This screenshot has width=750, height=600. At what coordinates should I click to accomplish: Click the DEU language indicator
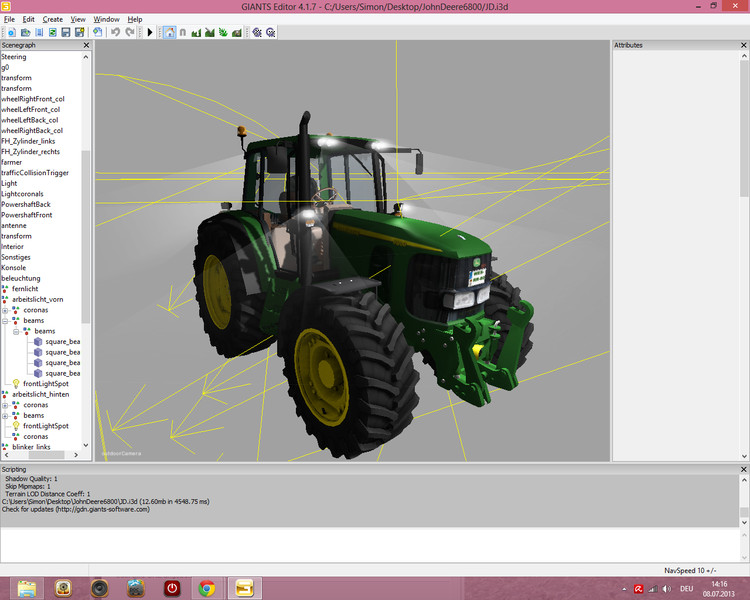(x=686, y=589)
